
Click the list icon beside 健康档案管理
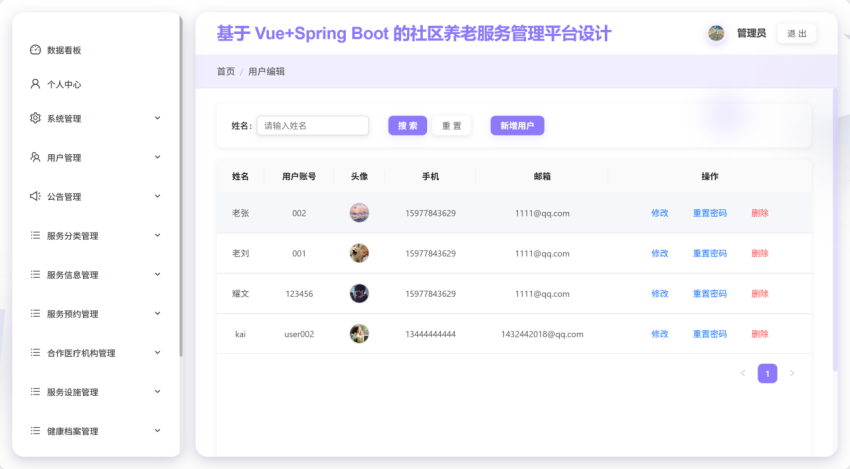point(35,431)
